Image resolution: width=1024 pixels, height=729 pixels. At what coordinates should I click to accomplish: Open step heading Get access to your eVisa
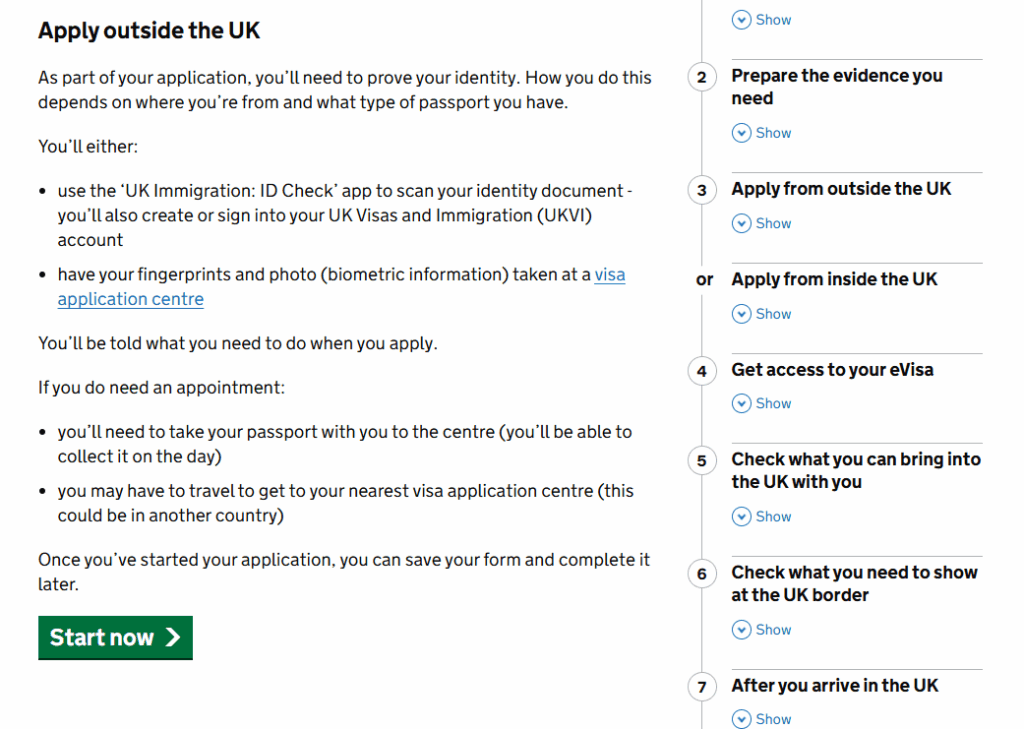pos(832,370)
